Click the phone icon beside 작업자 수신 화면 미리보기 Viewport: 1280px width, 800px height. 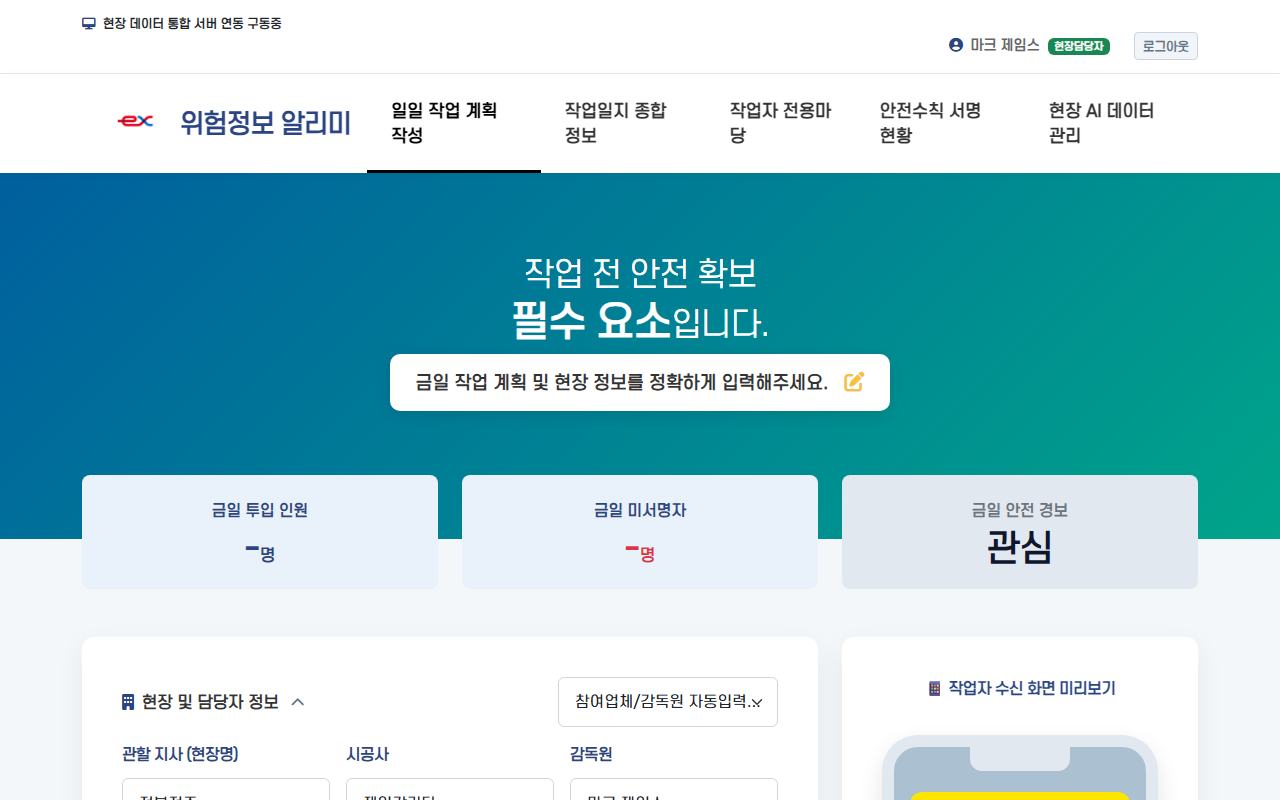(x=935, y=688)
